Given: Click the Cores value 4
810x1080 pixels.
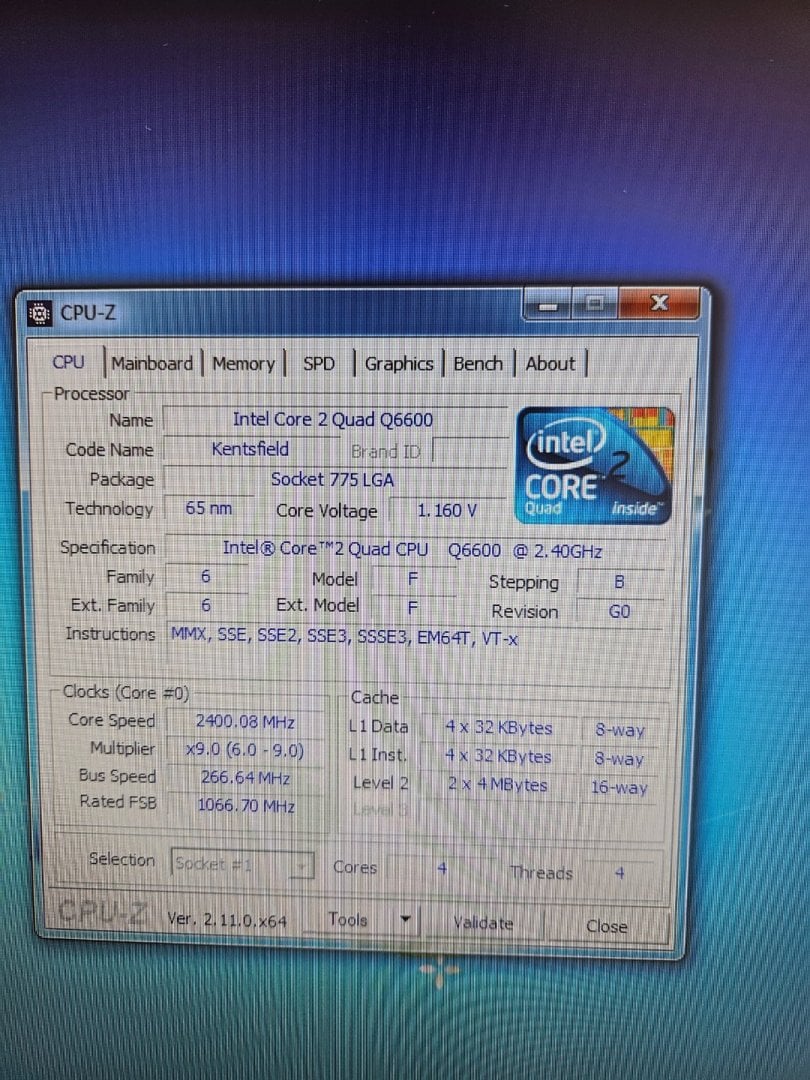Looking at the screenshot, I should pos(442,869).
